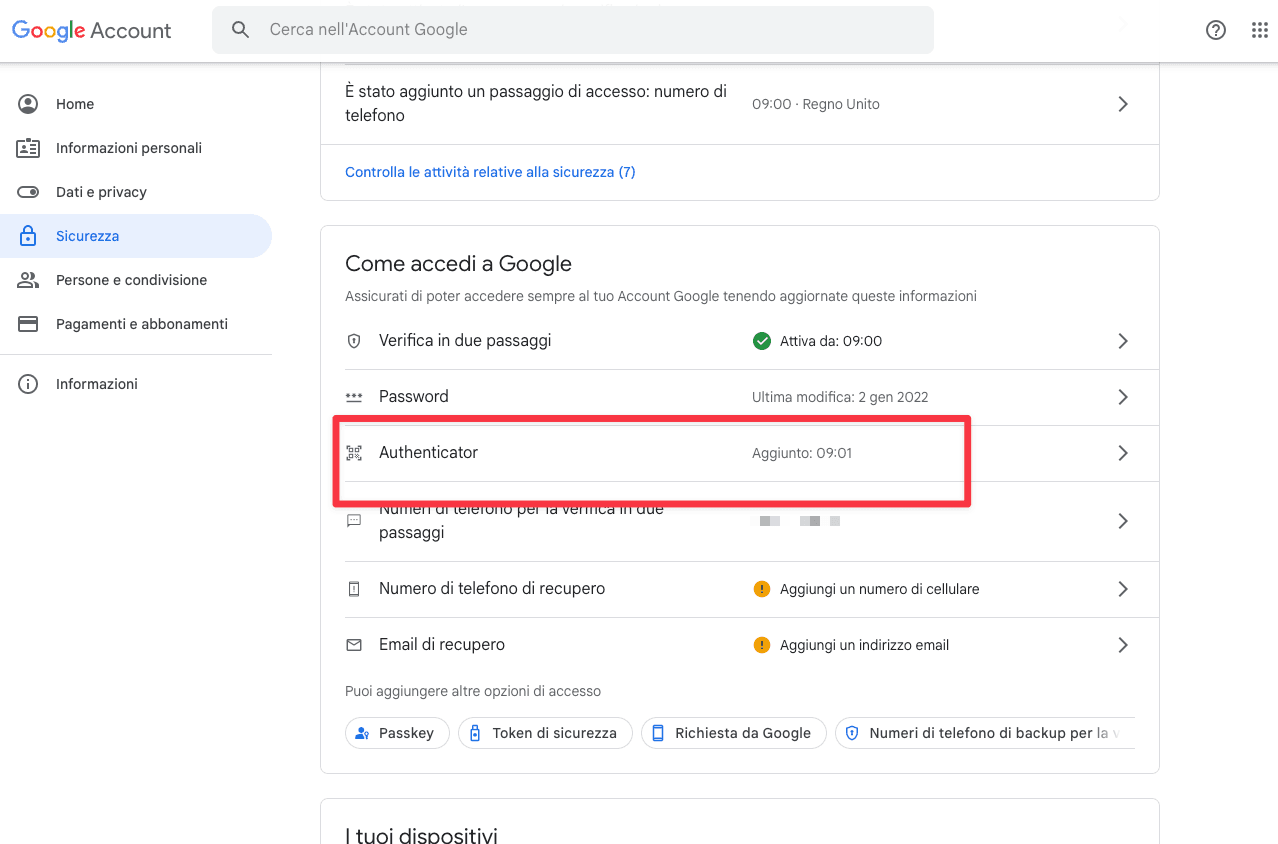Viewport: 1278px width, 844px height.
Task: Open the phone number sign-in activity chevron
Action: tap(1123, 104)
